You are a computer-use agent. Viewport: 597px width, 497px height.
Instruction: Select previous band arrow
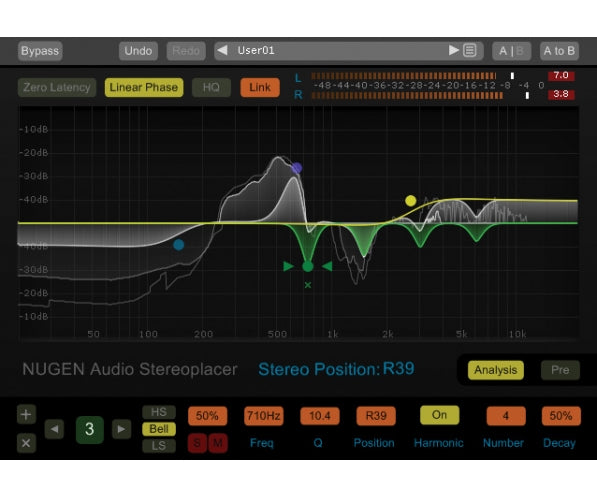tap(54, 429)
